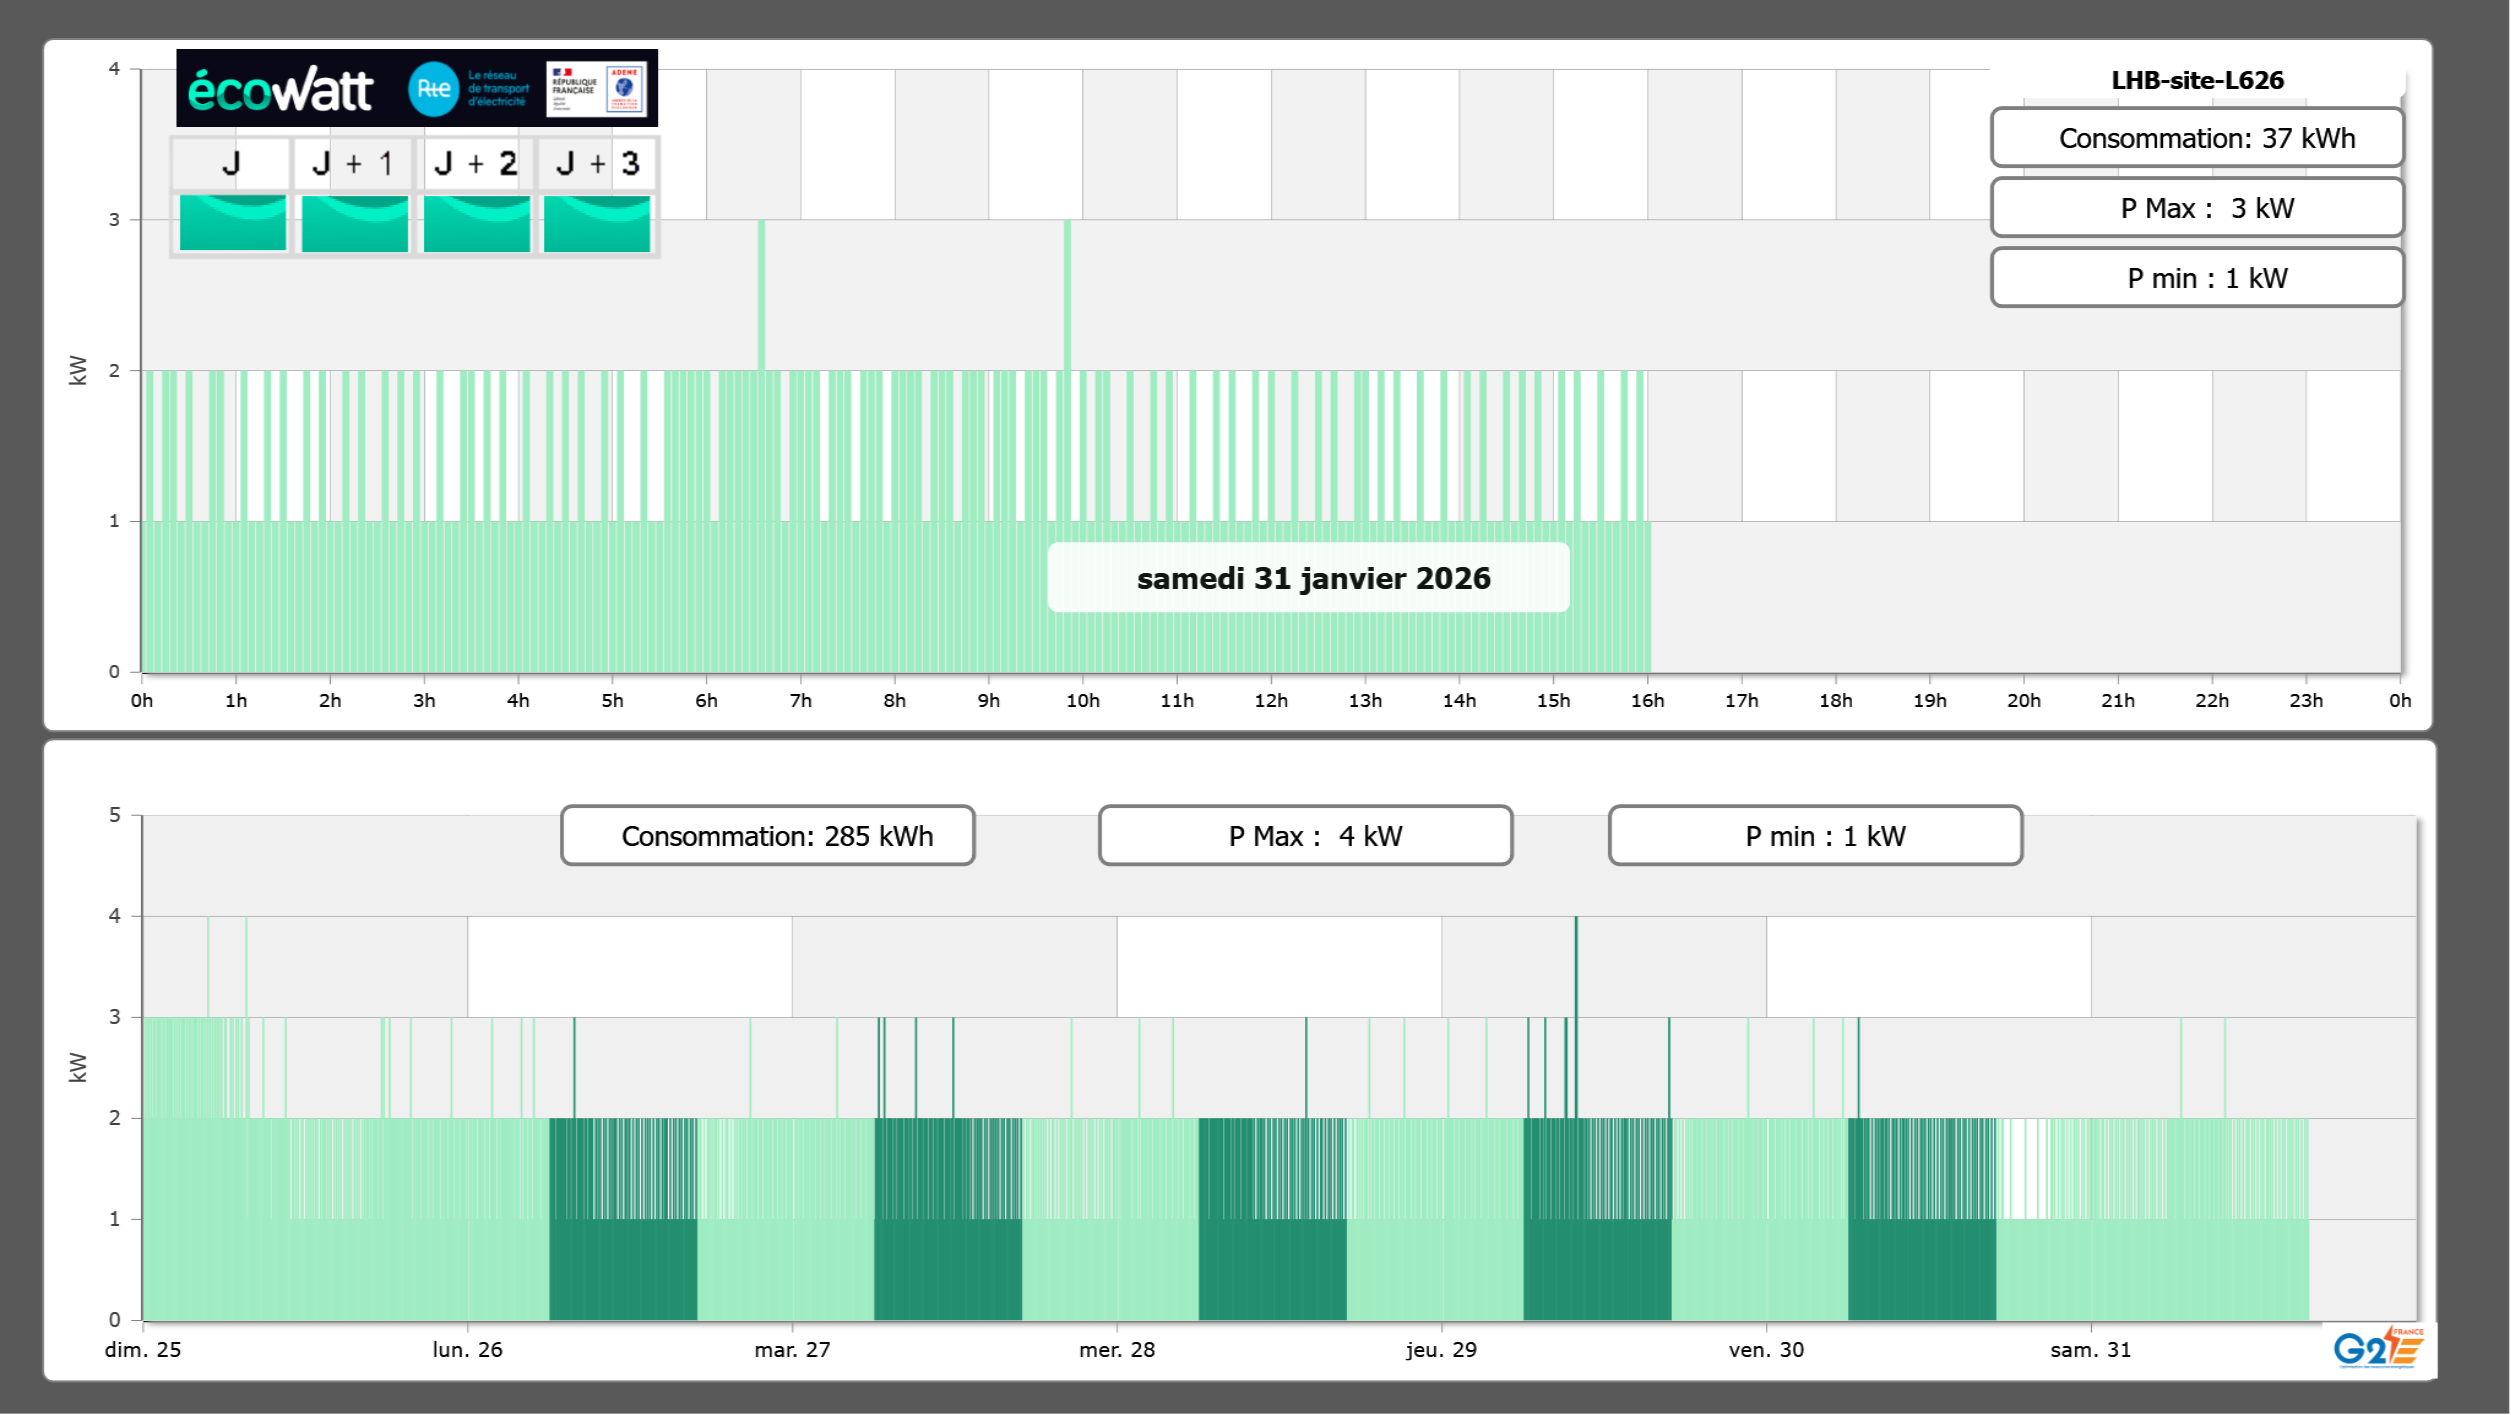Click the weekly P Max : 4 kW box
Image resolution: width=2511 pixels, height=1415 pixels.
point(1305,836)
